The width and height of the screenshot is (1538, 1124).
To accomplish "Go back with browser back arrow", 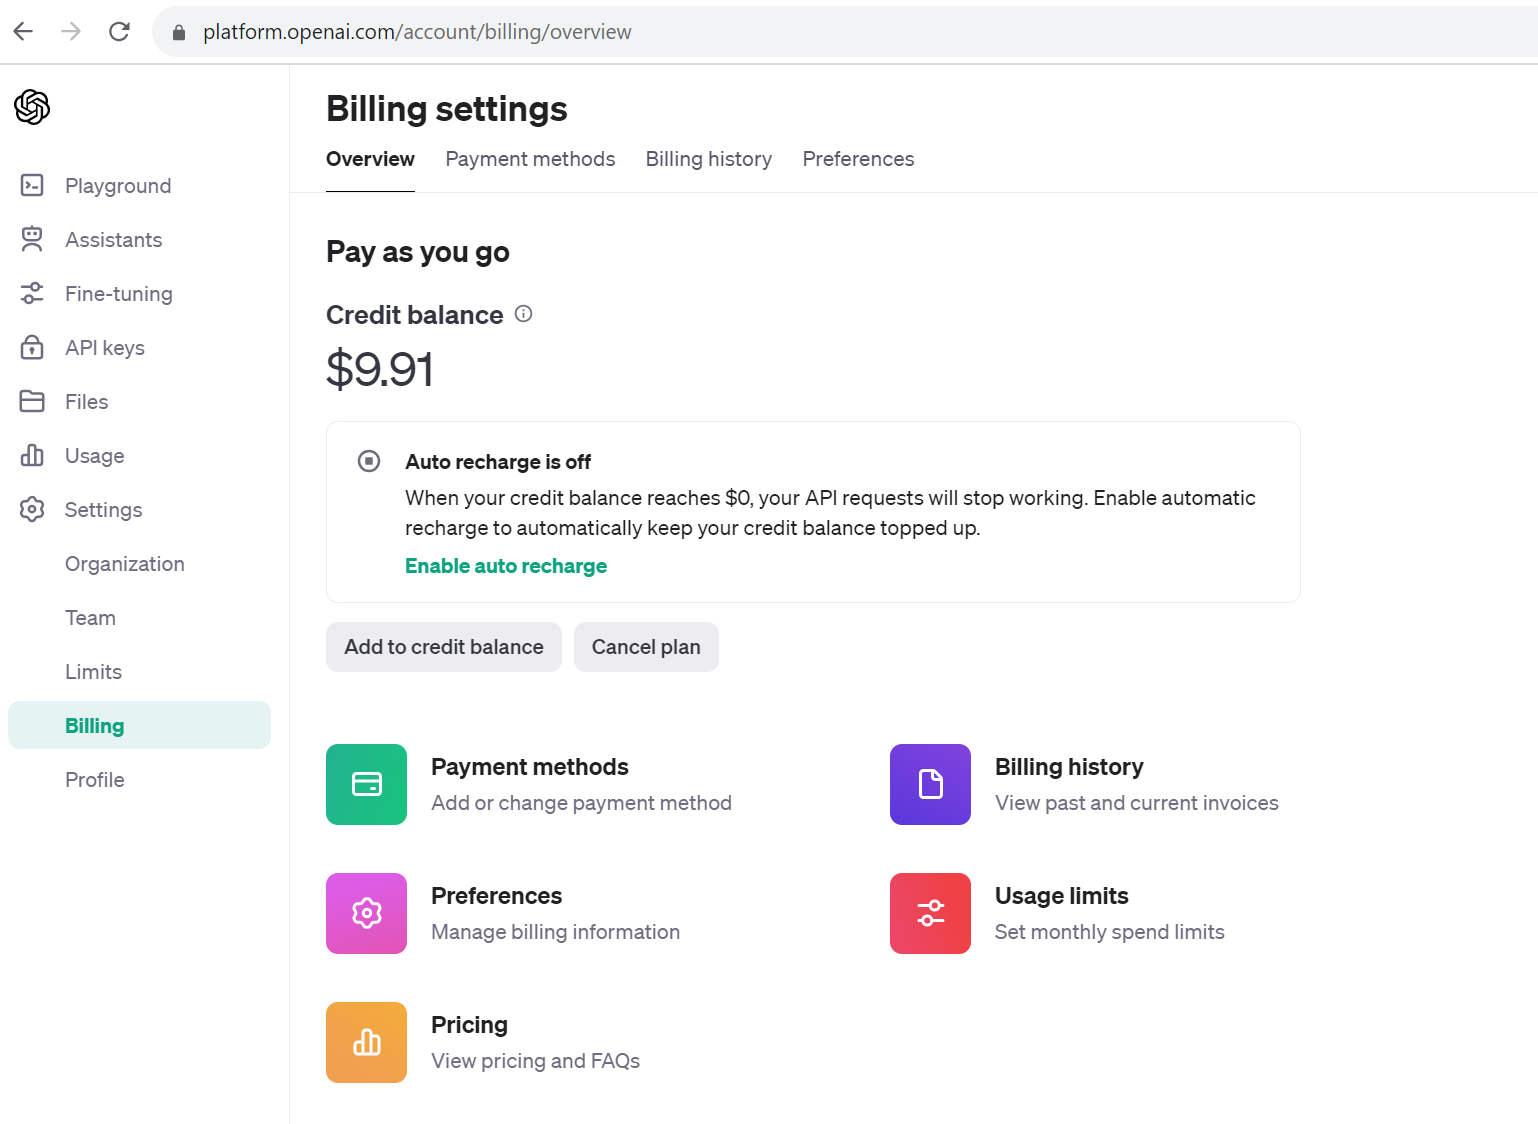I will [24, 32].
